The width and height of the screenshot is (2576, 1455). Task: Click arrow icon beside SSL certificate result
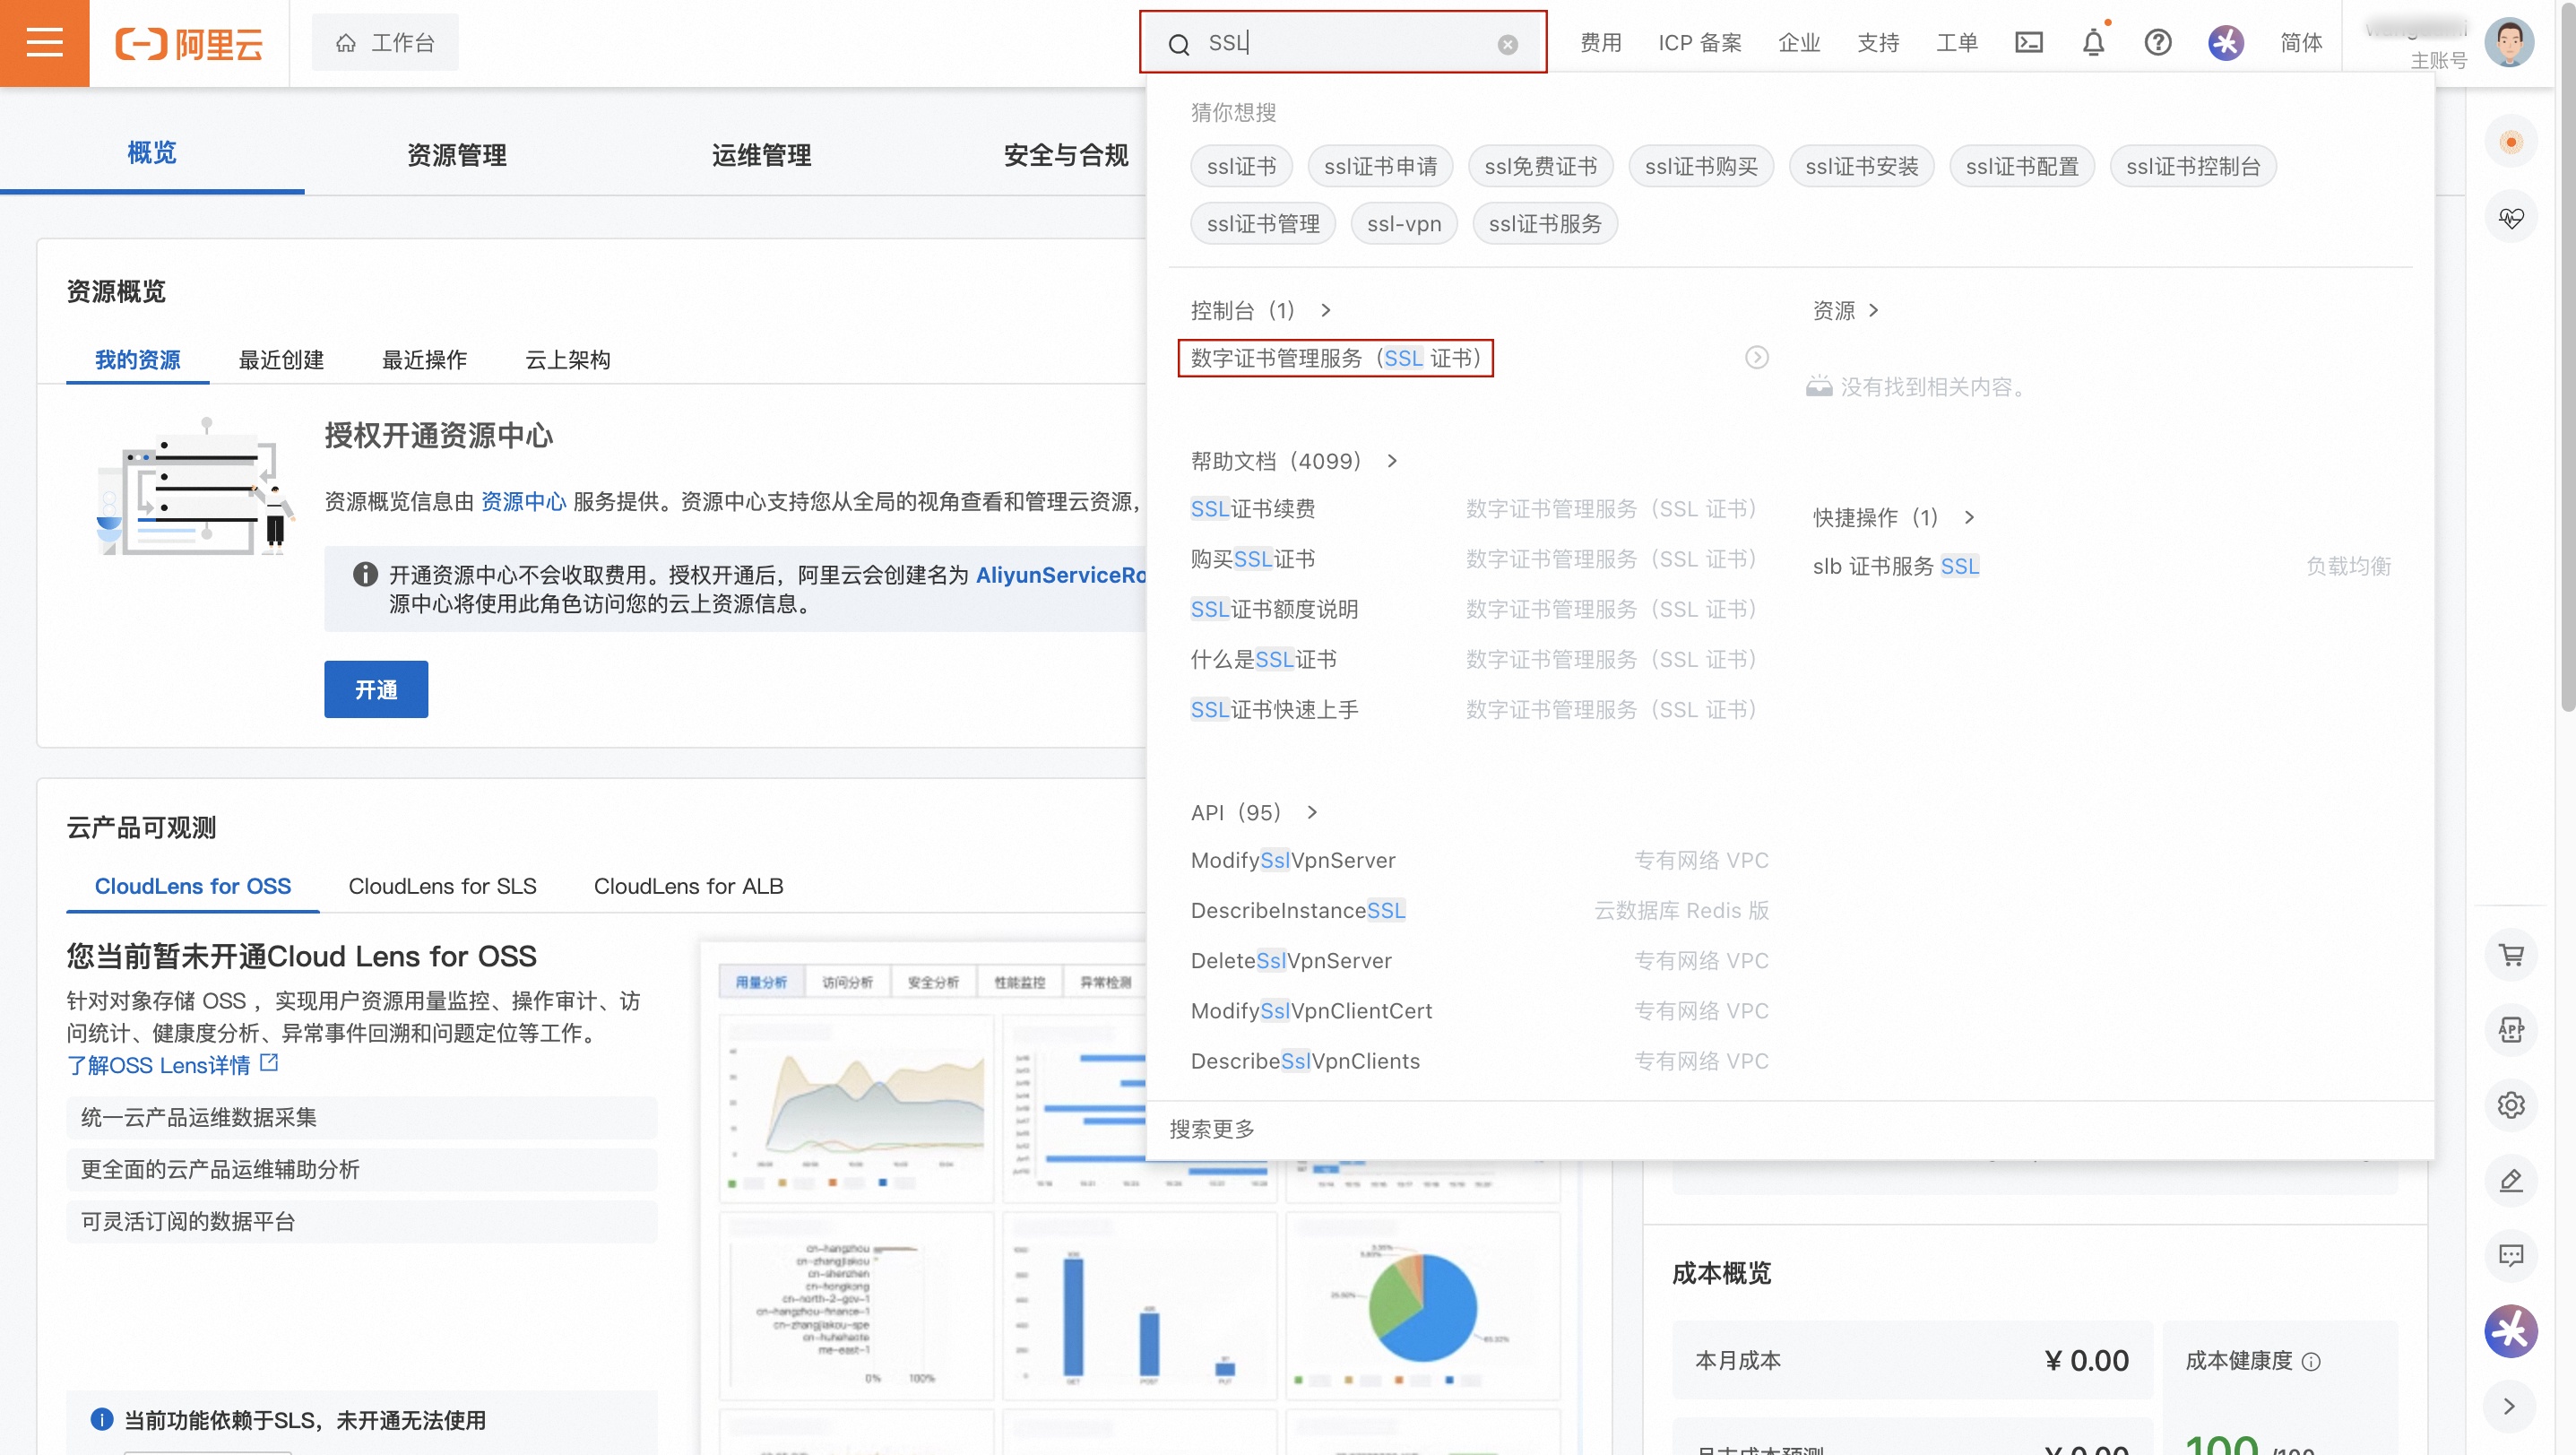click(1757, 358)
